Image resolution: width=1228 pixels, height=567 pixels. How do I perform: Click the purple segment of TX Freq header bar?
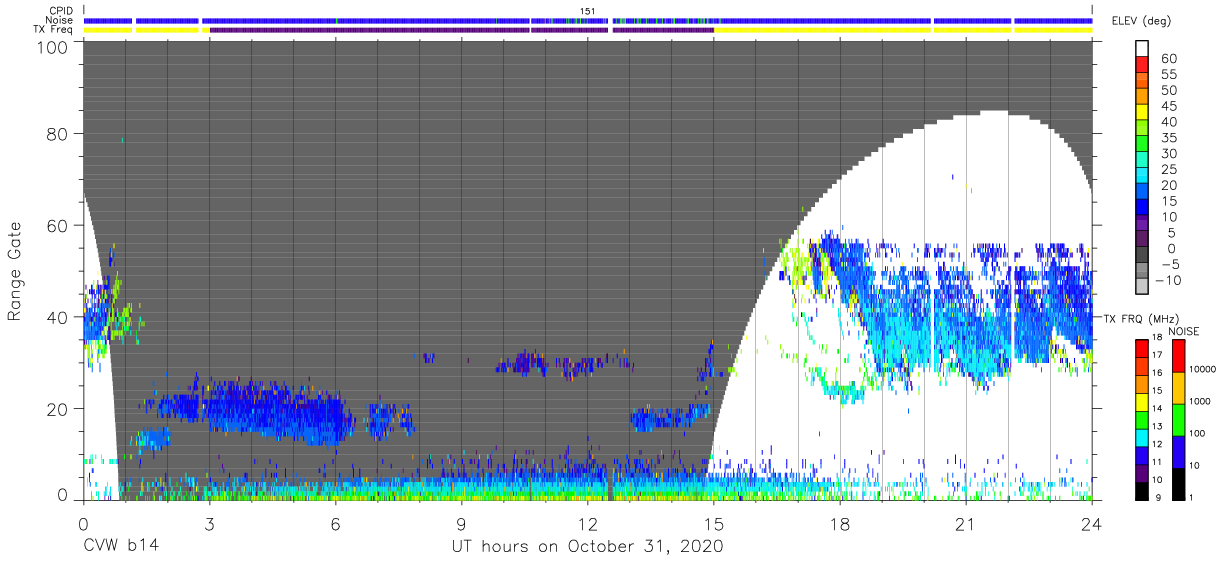460,30
